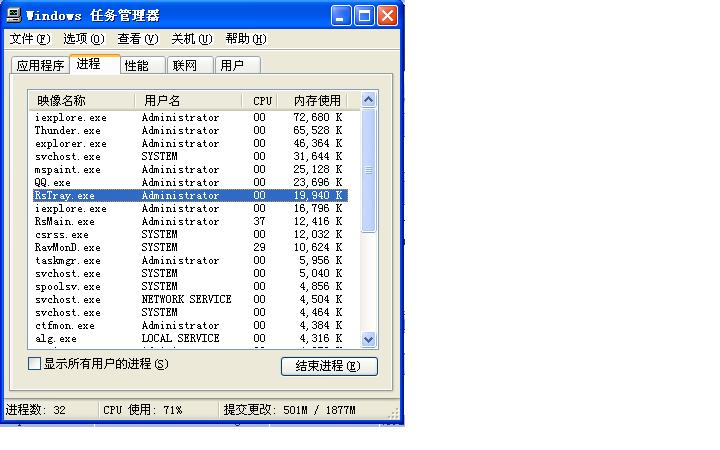Viewport: 720px width, 450px height.
Task: Select the highlighted RsTray.exe row
Action: click(190, 196)
